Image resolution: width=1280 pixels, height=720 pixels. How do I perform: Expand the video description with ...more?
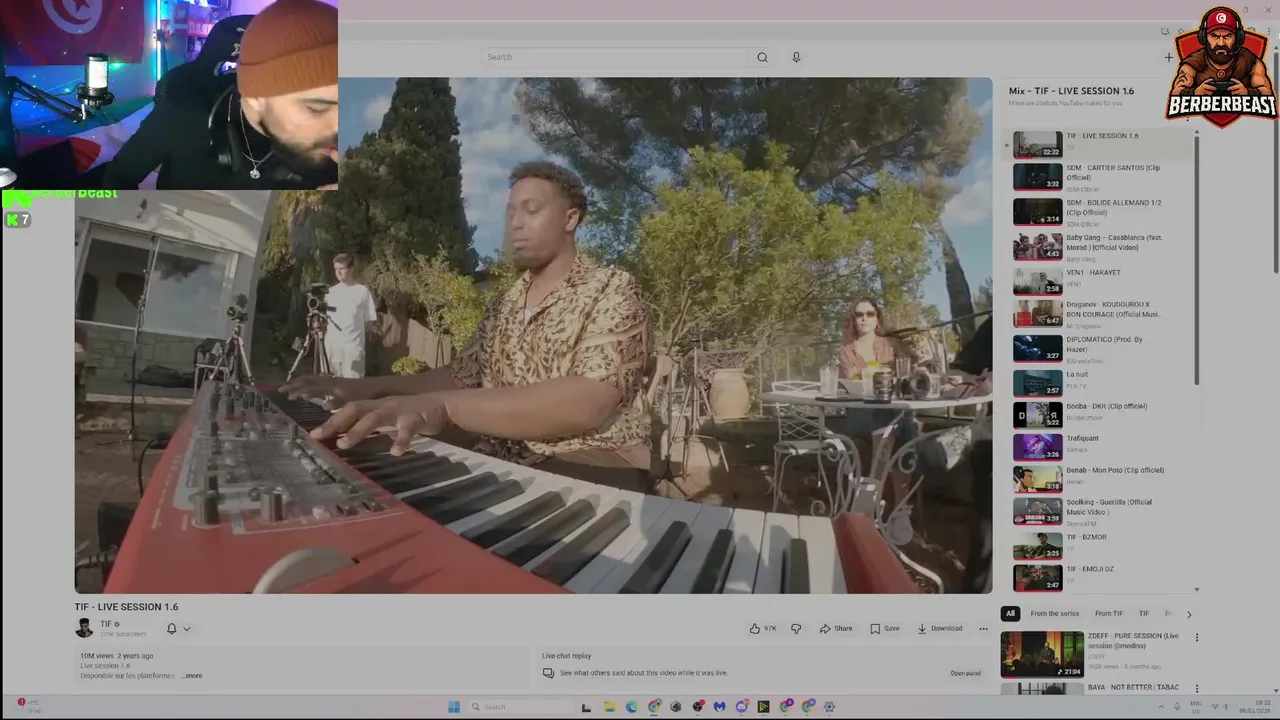tap(192, 676)
